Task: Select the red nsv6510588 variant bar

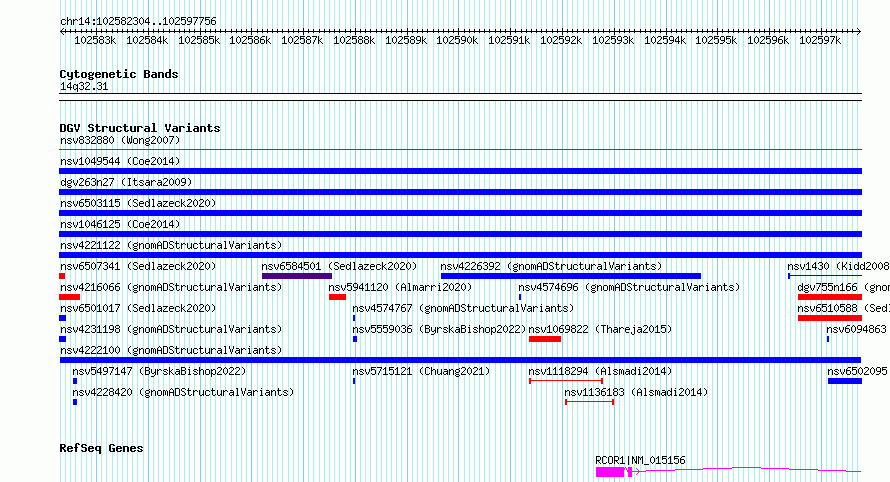Action: pos(830,318)
